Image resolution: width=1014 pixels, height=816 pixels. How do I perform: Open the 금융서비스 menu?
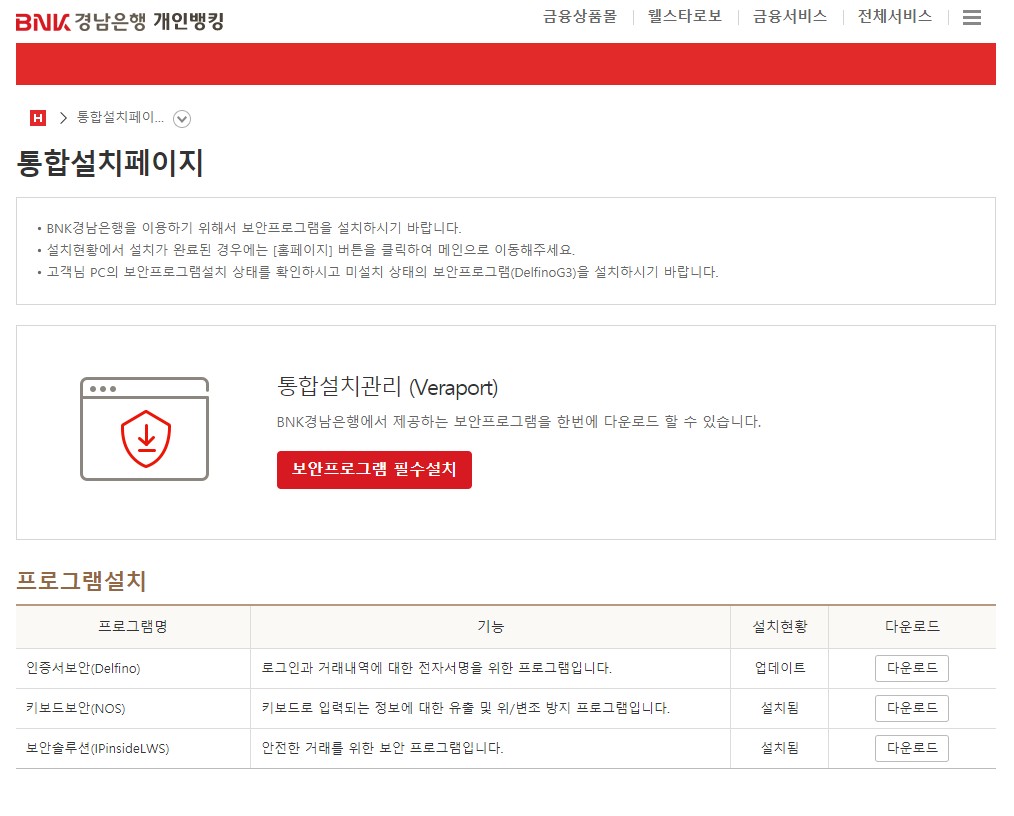click(790, 16)
